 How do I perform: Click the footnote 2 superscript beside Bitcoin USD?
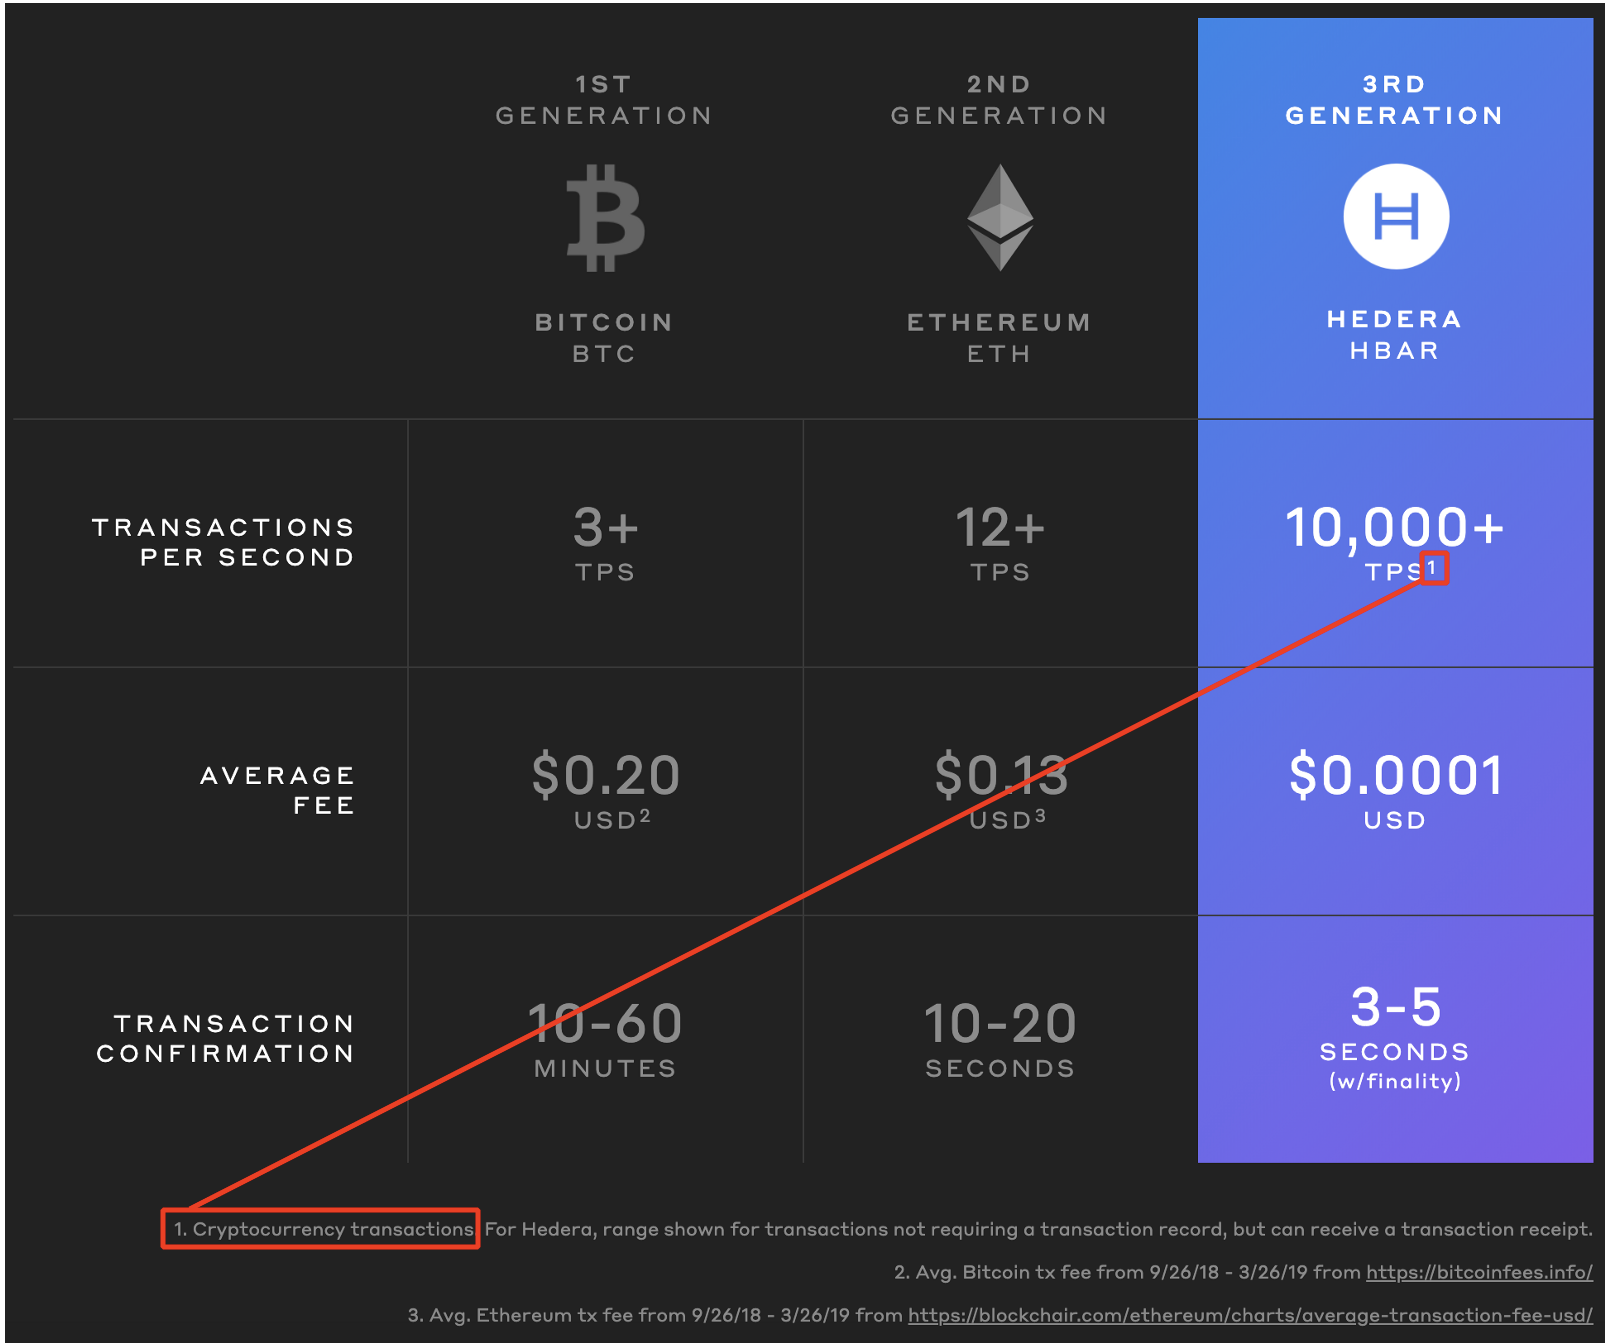(645, 816)
